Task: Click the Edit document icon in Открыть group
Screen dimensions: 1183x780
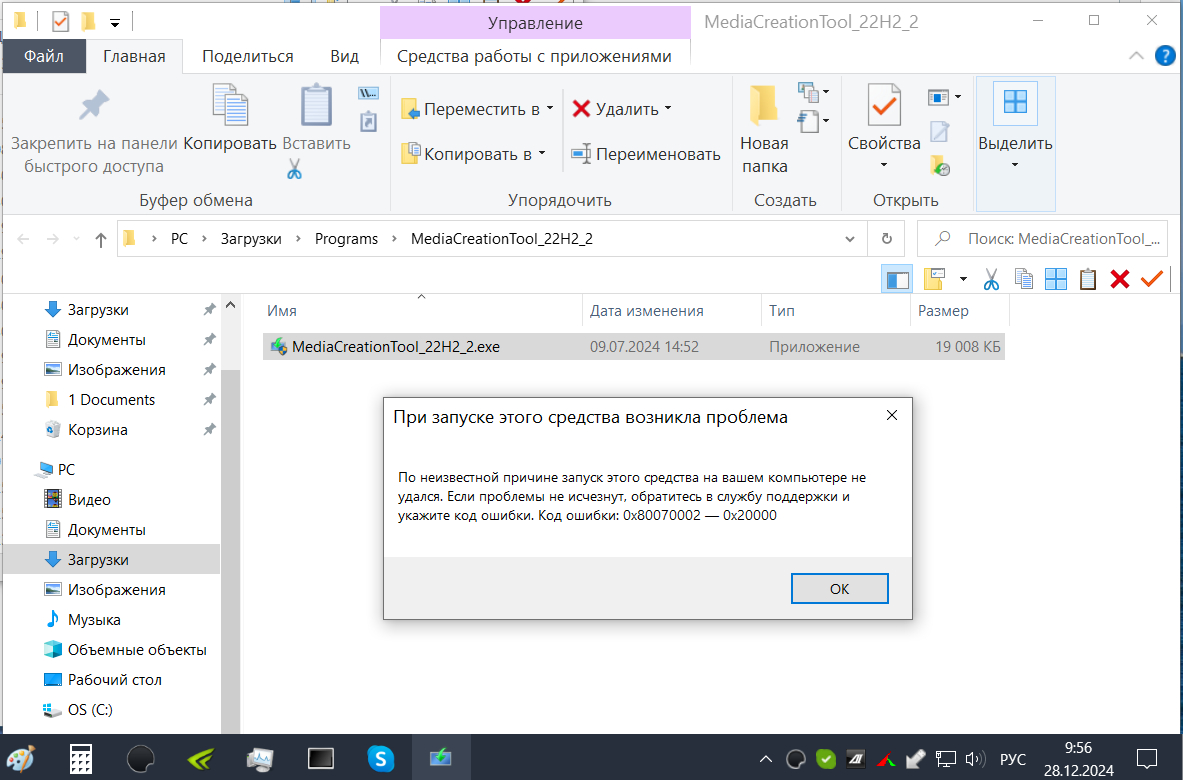Action: pyautogui.click(x=939, y=132)
